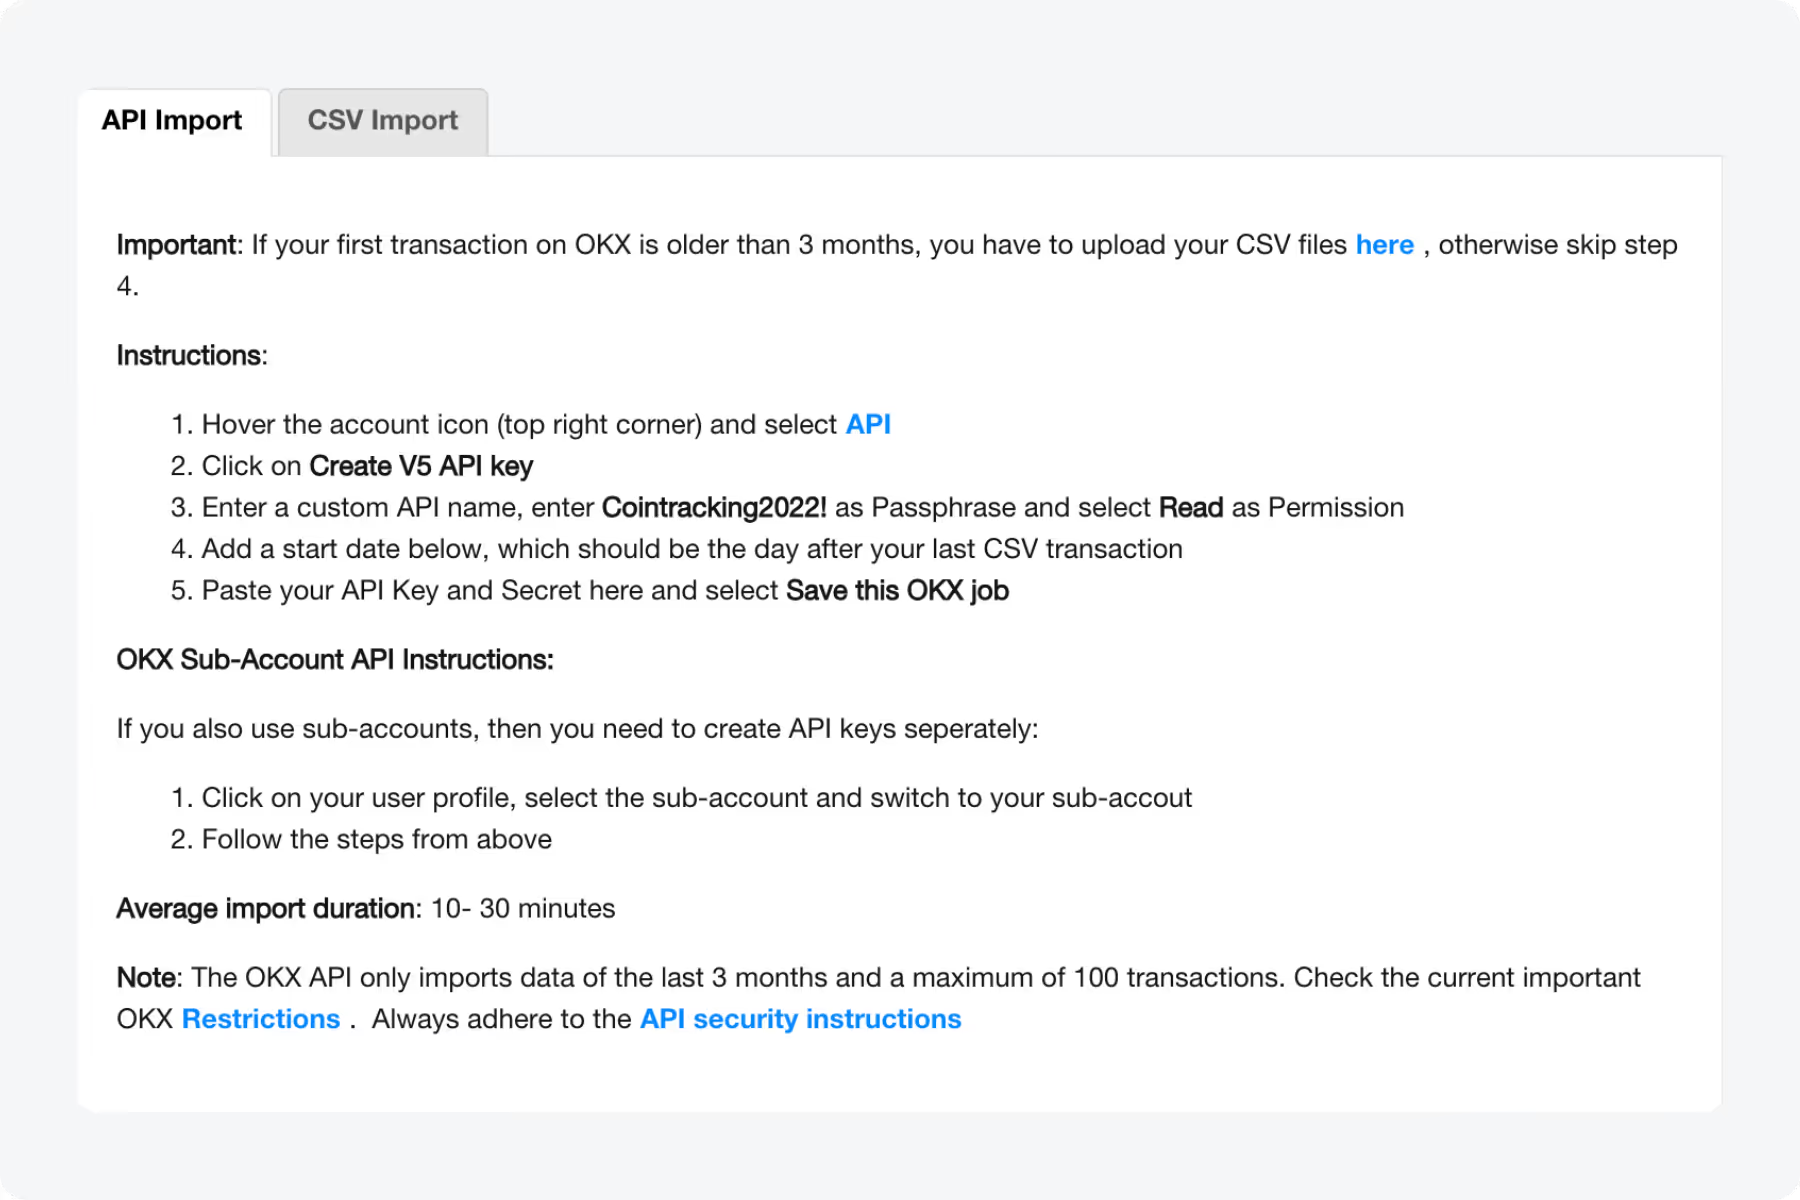Image resolution: width=1800 pixels, height=1200 pixels.
Task: Click the Average import duration label
Action: 265,908
